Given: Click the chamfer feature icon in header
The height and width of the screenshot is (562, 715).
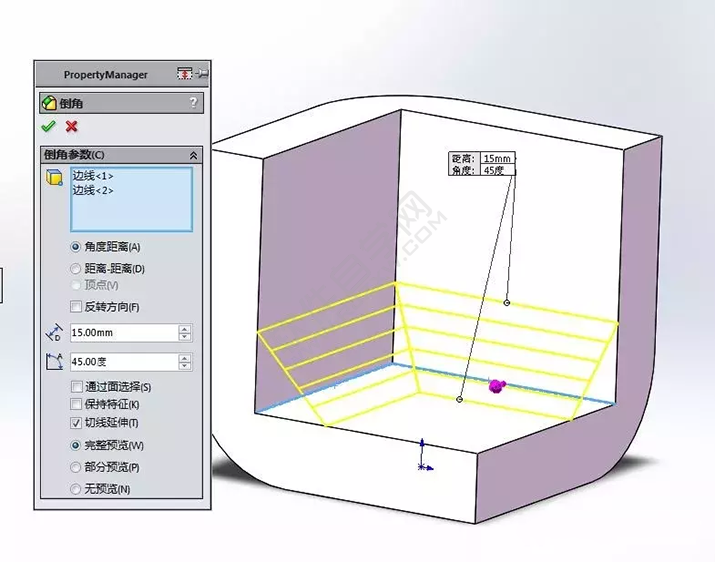Looking at the screenshot, I should [49, 103].
